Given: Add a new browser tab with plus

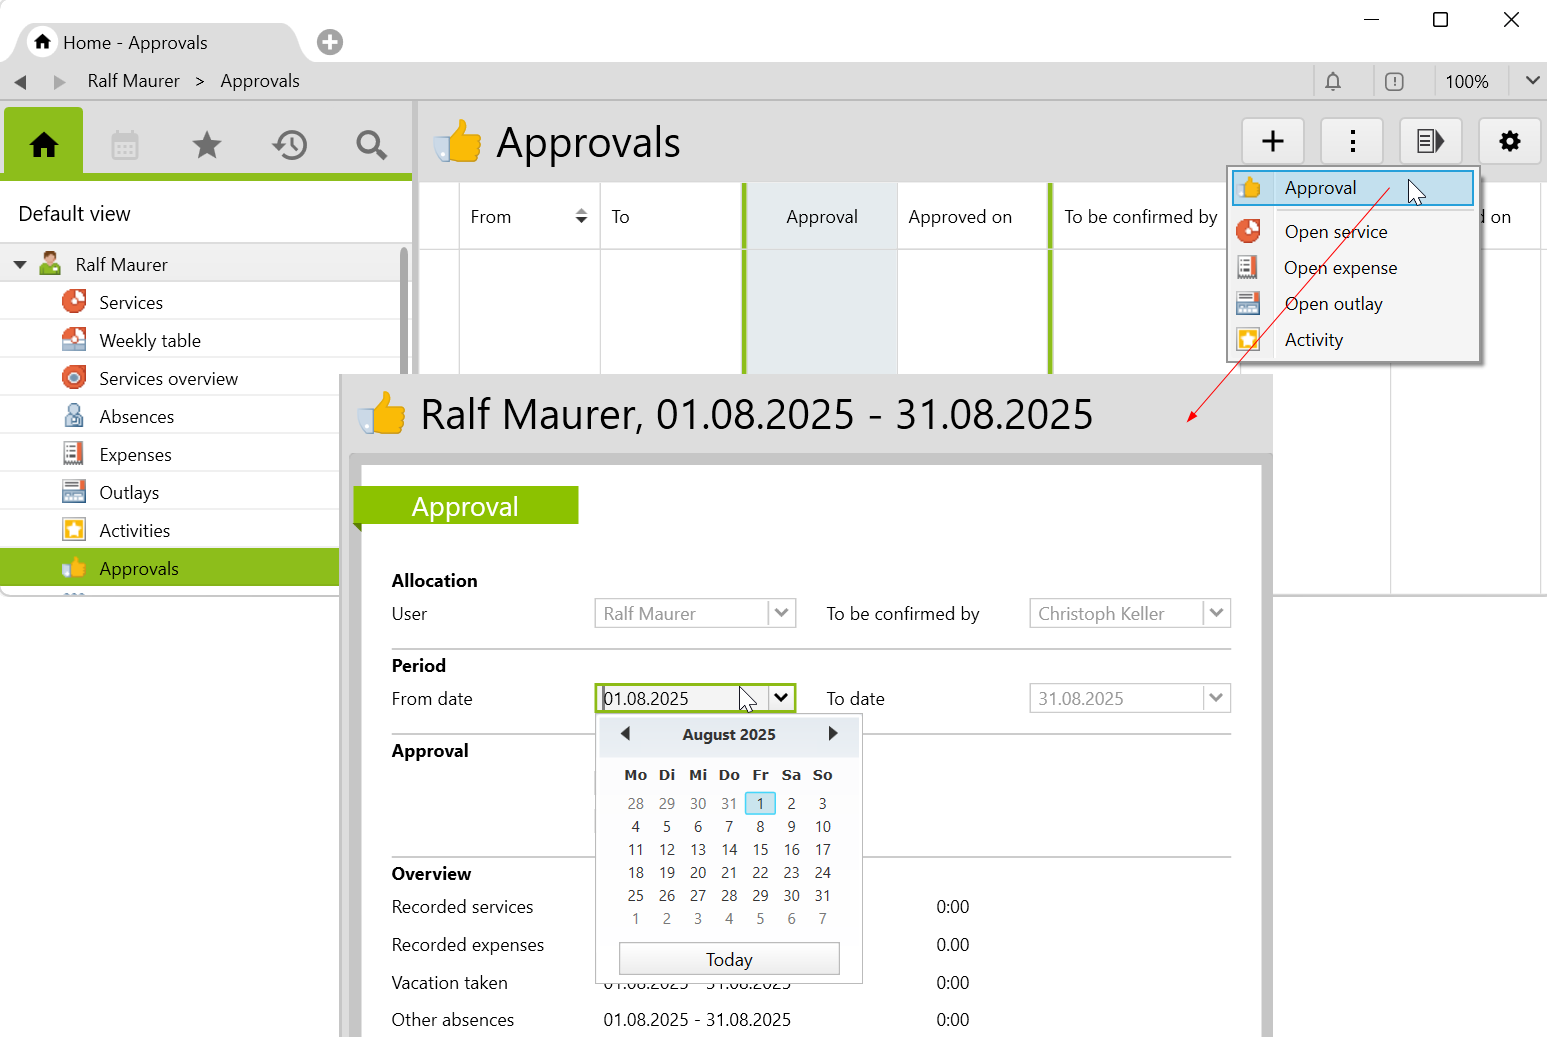Looking at the screenshot, I should [330, 42].
